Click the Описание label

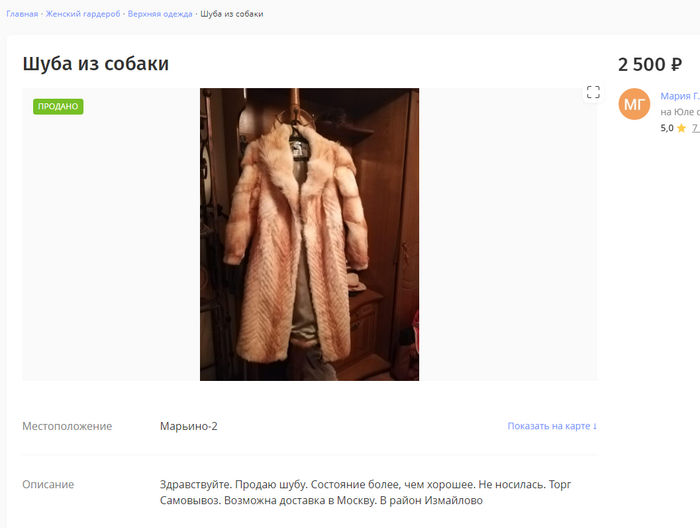tap(48, 484)
